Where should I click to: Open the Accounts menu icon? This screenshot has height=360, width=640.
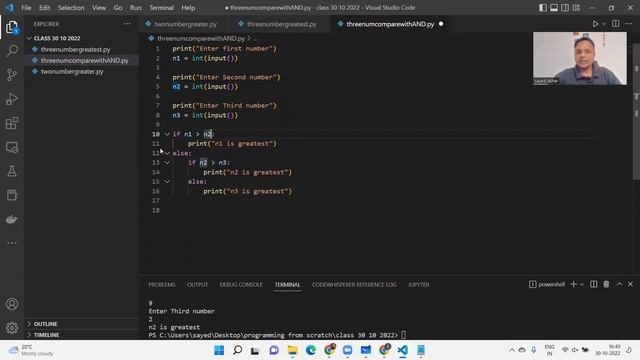pyautogui.click(x=12, y=304)
